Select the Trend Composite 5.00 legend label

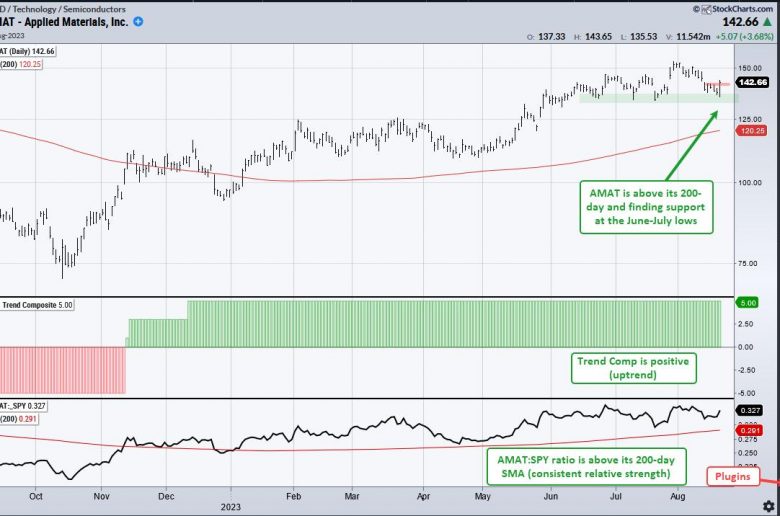point(37,305)
